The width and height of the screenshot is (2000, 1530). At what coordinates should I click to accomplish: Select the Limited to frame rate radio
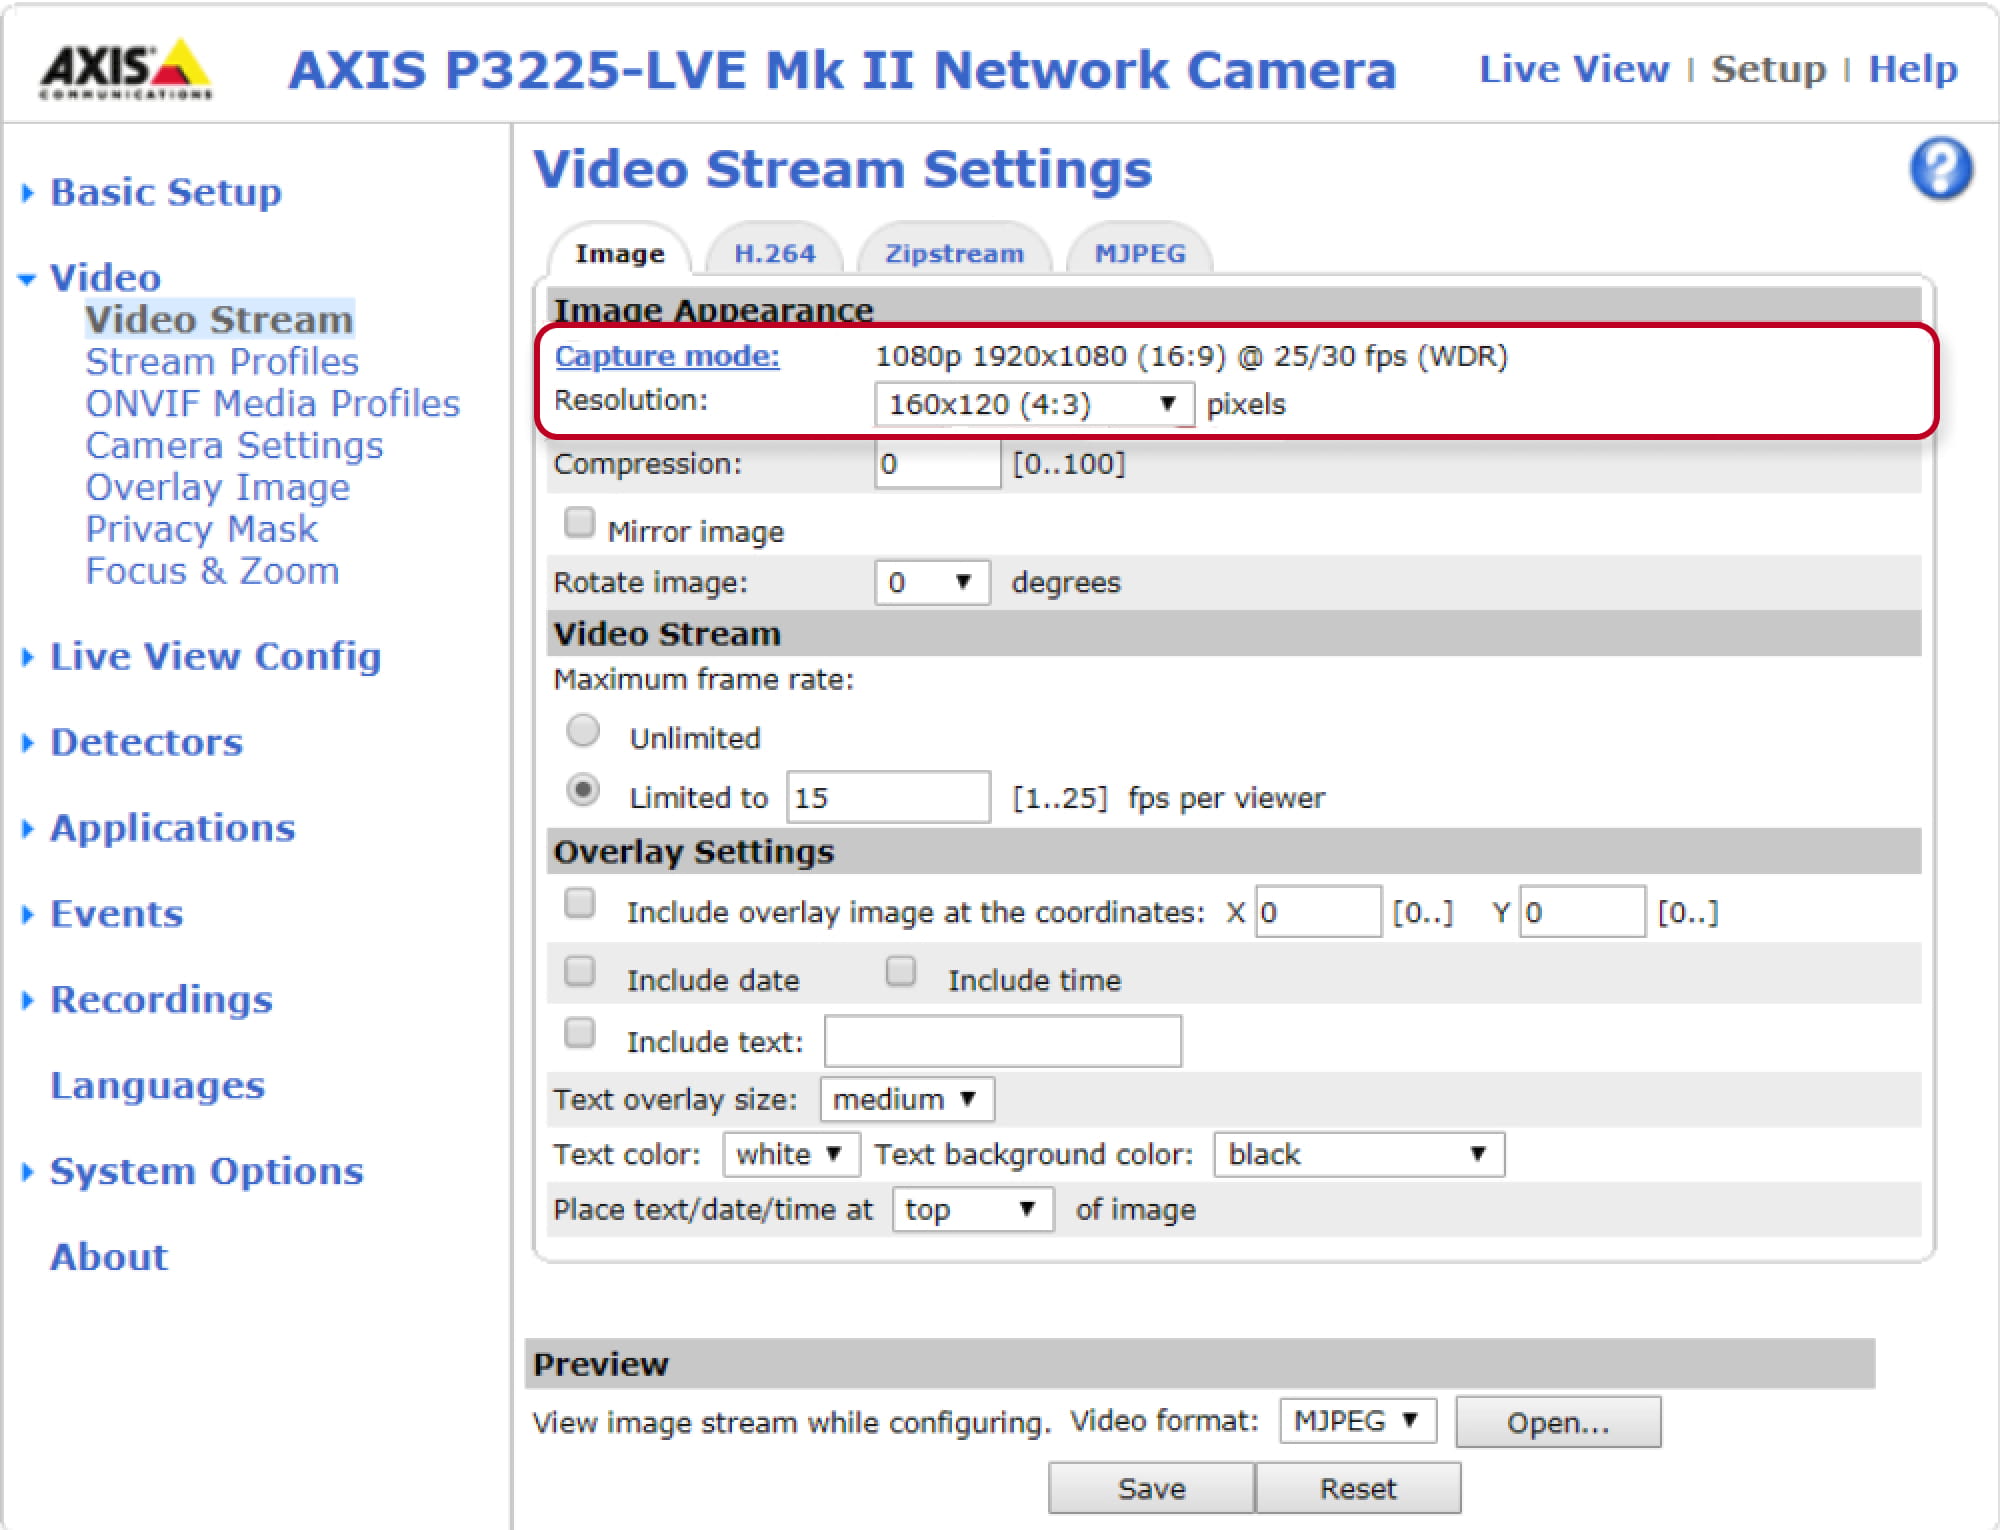pos(583,790)
